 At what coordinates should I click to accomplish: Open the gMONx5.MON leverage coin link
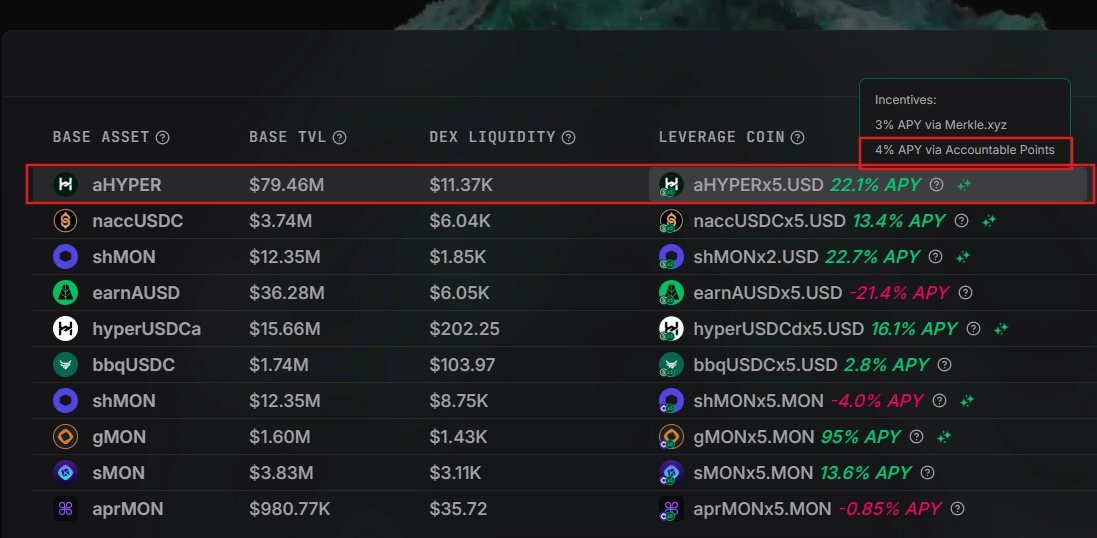tap(753, 437)
